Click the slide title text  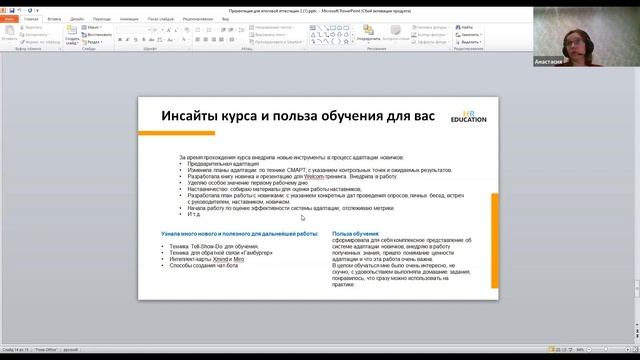point(298,116)
